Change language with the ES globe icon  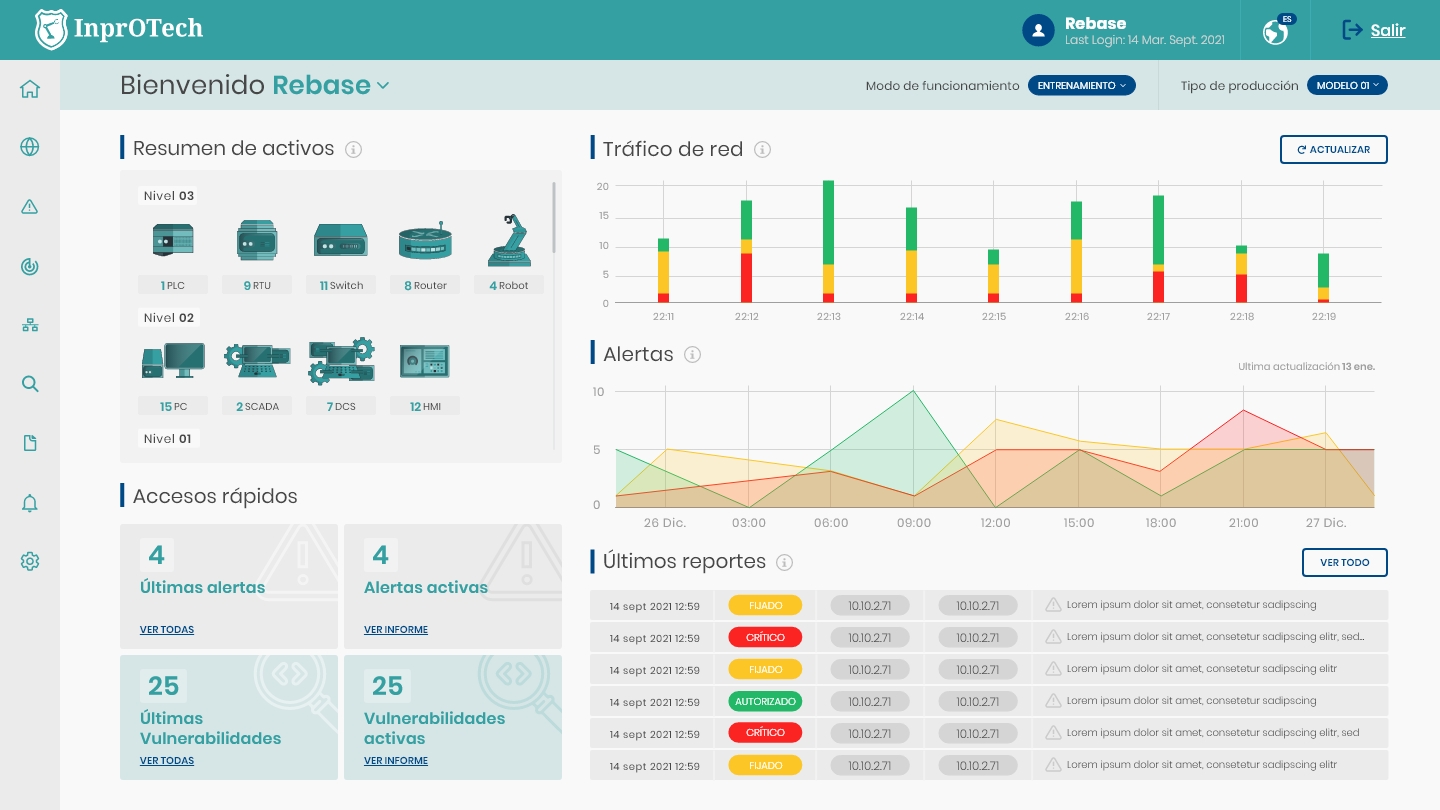point(1277,30)
